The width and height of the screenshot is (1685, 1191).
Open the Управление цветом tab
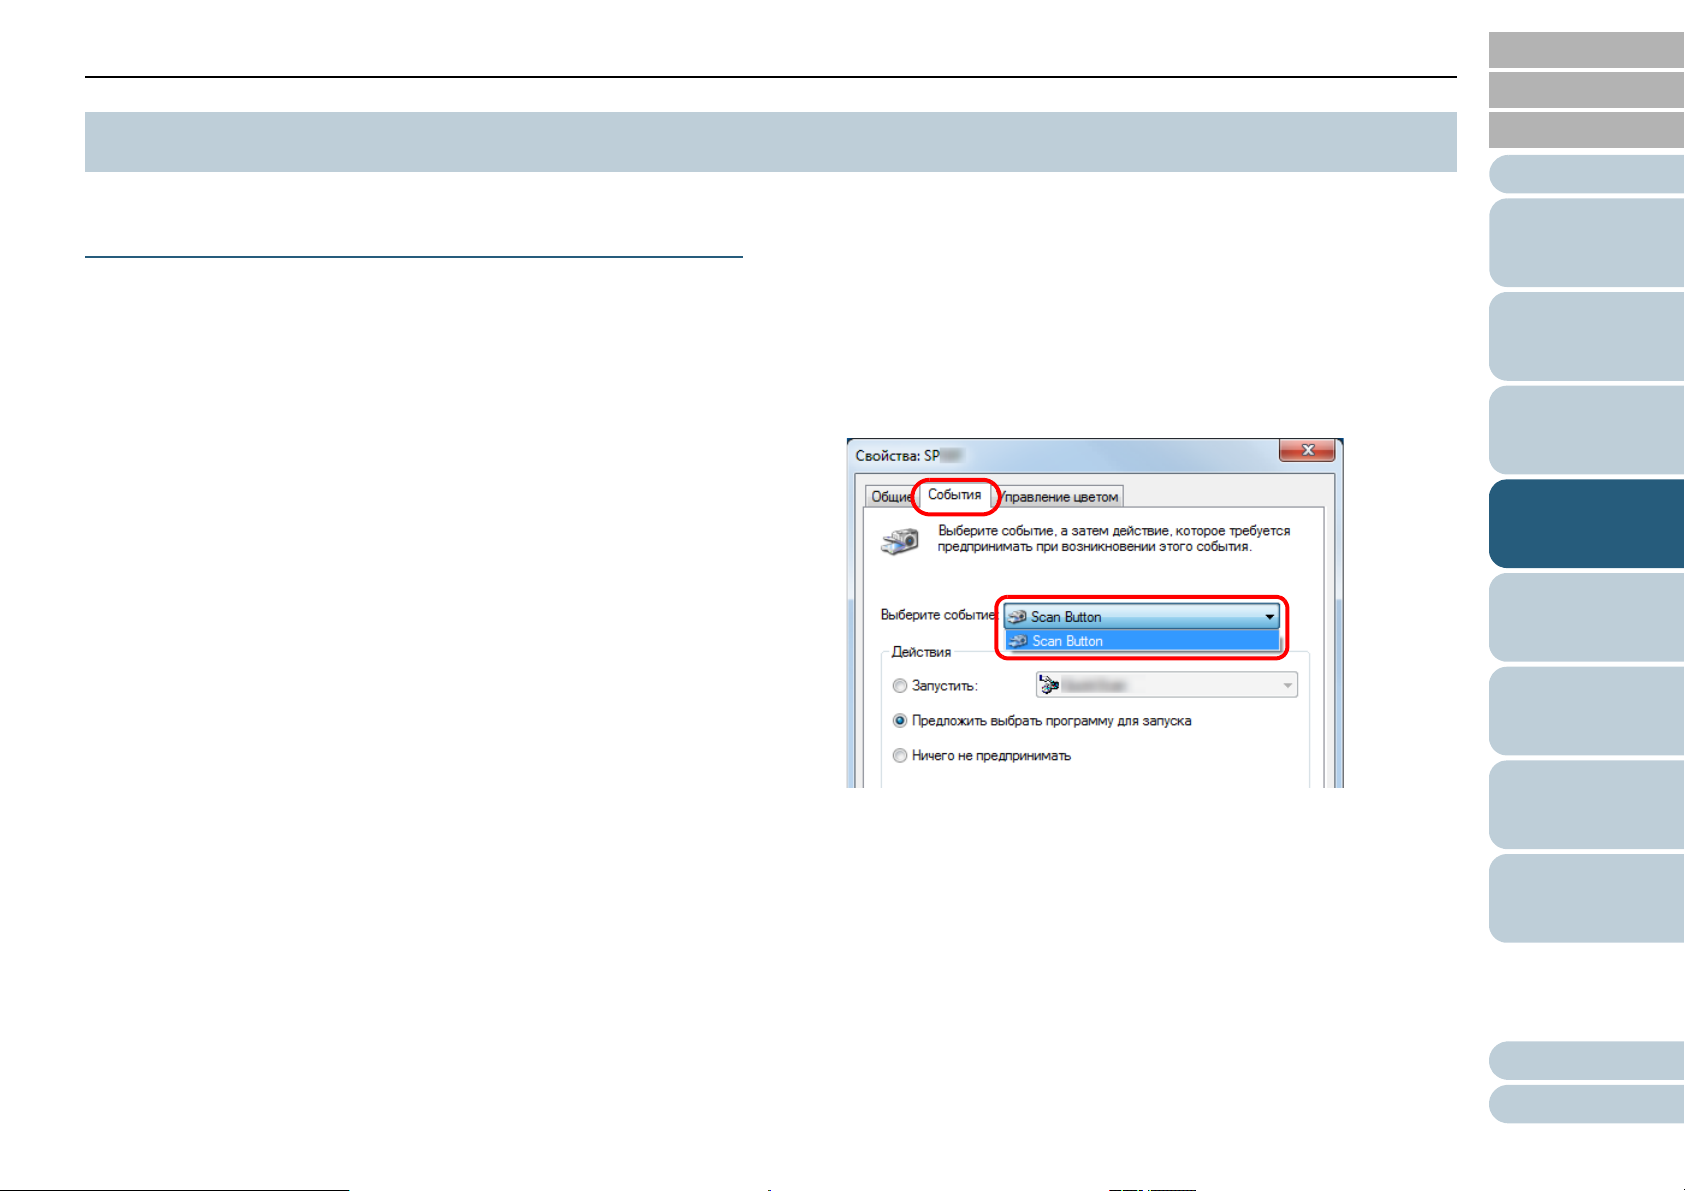[1059, 497]
